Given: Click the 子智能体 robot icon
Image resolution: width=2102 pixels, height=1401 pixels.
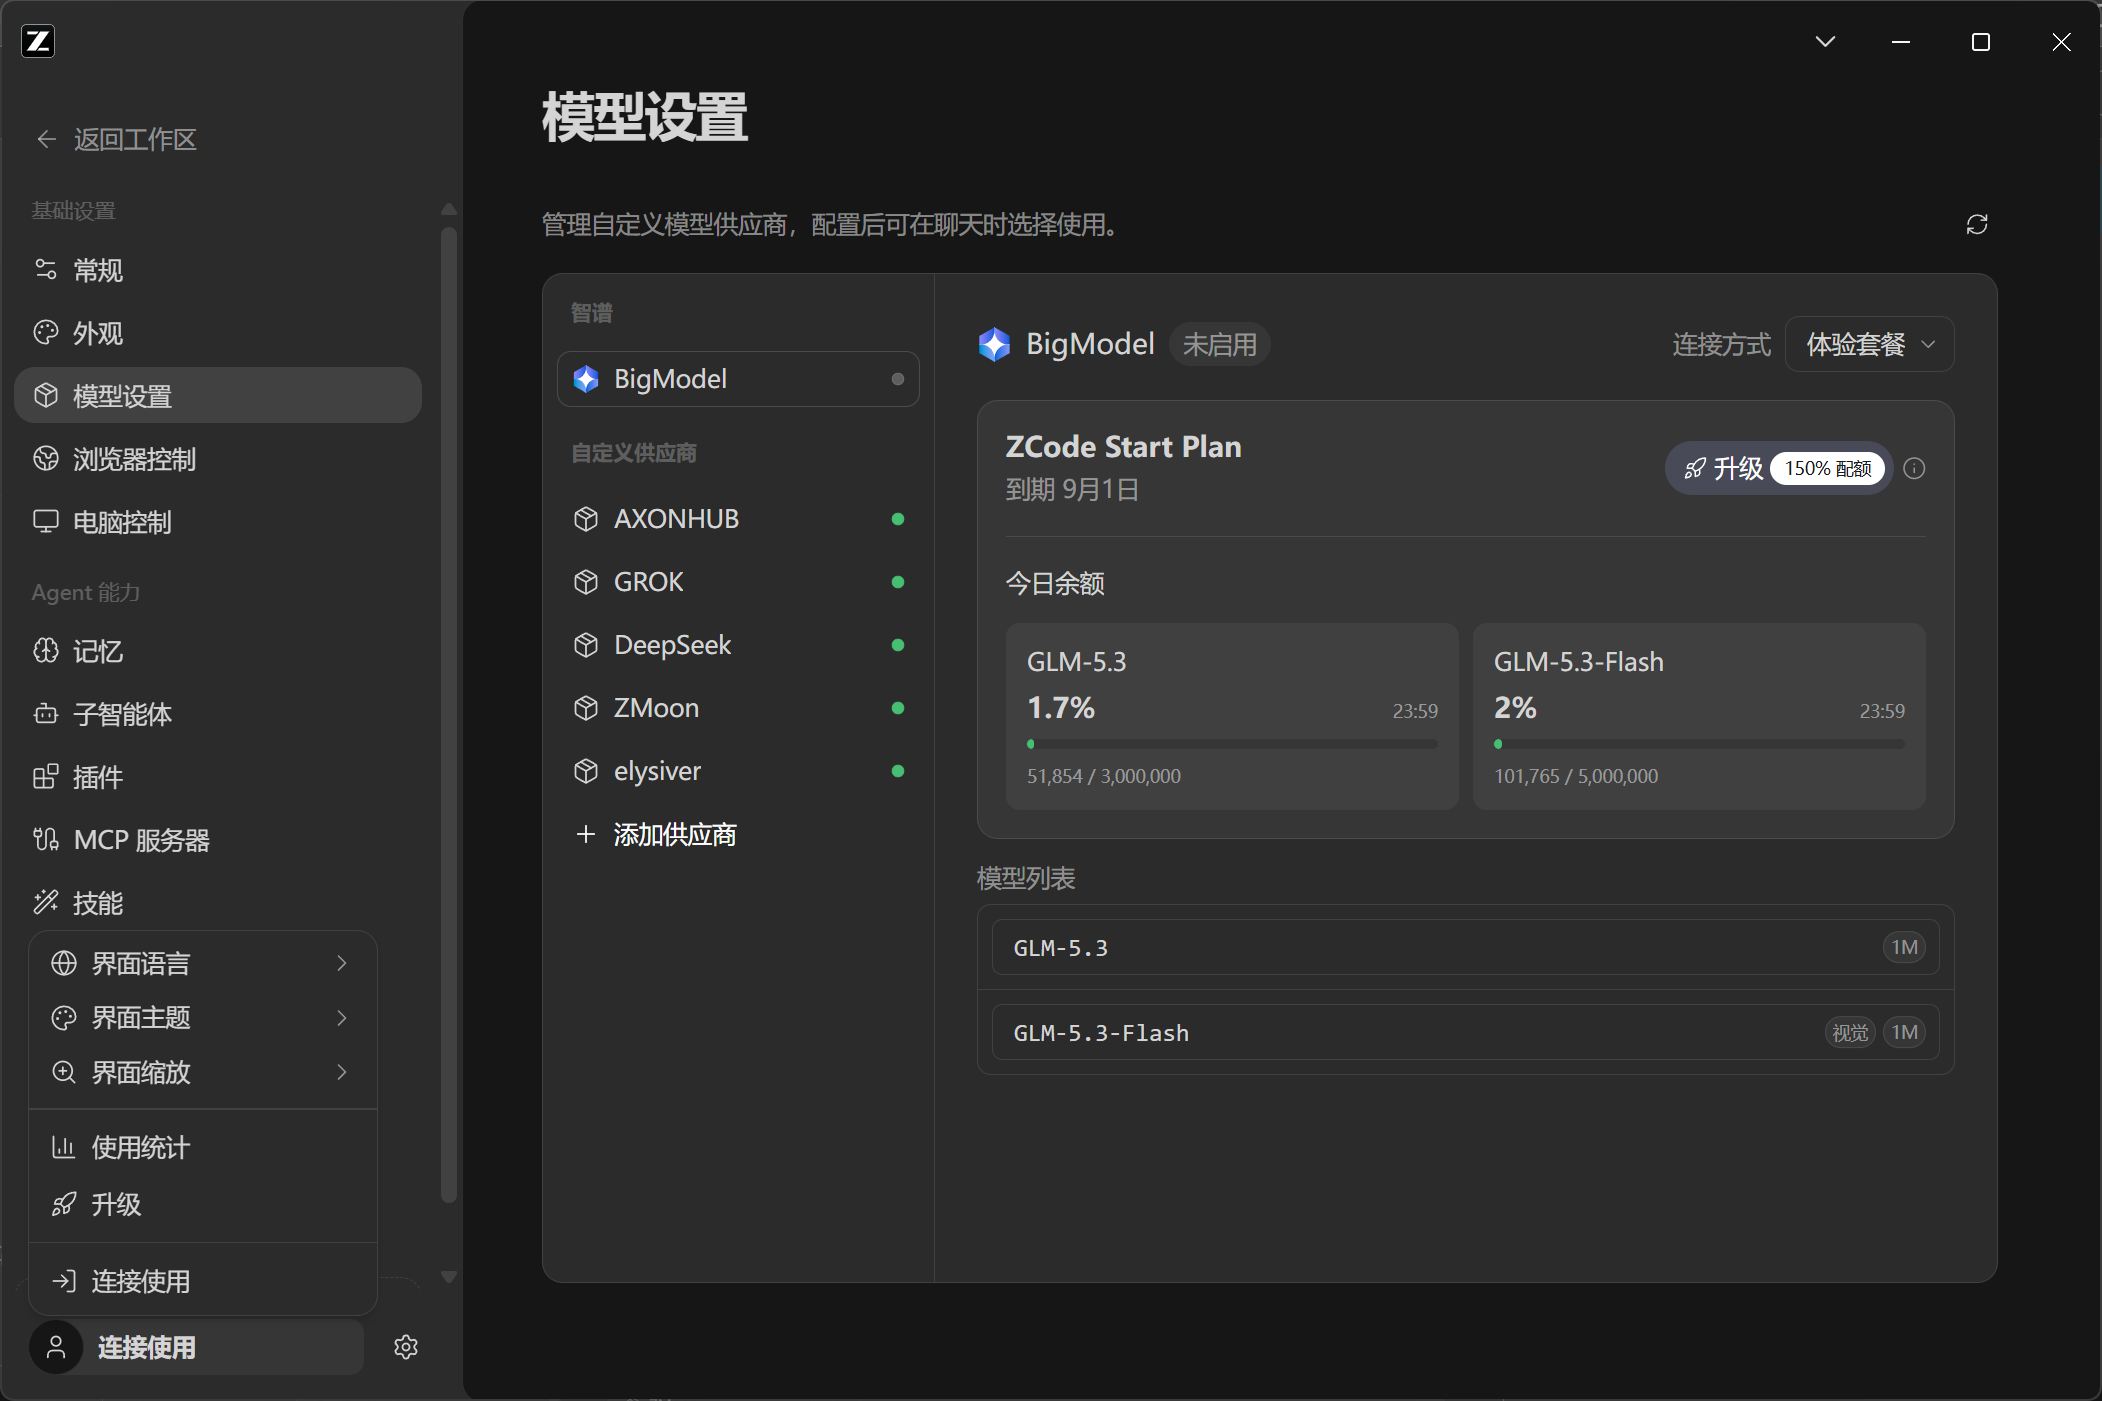Looking at the screenshot, I should [46, 714].
